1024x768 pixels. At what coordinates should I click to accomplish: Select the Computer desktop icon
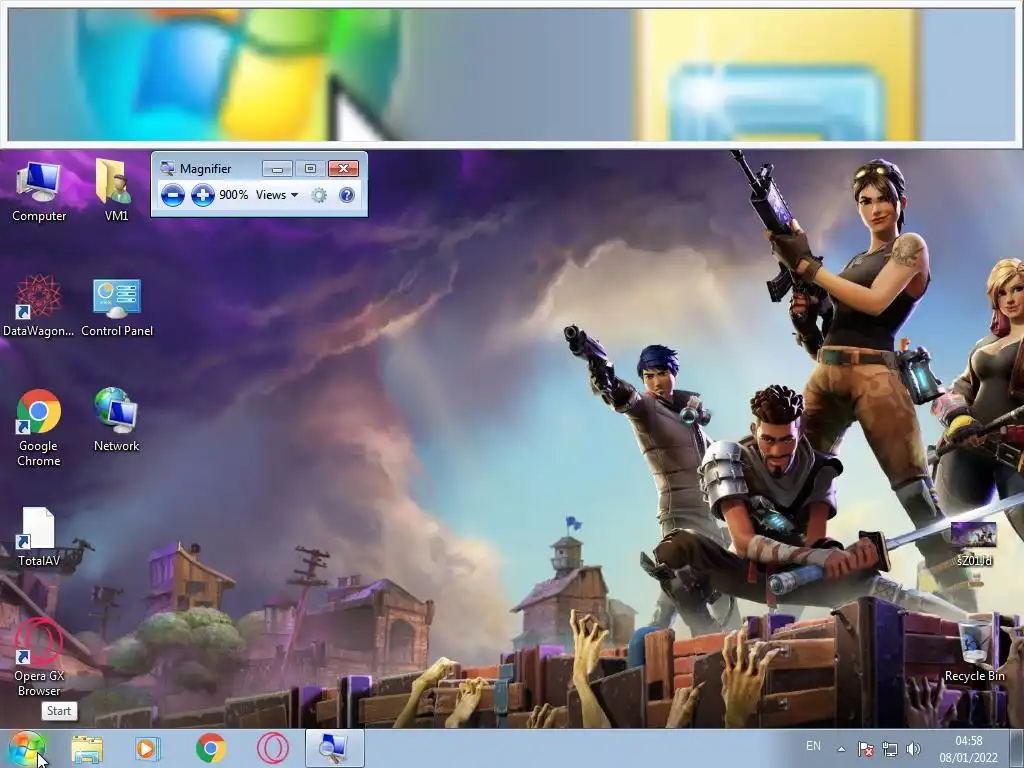coord(39,192)
